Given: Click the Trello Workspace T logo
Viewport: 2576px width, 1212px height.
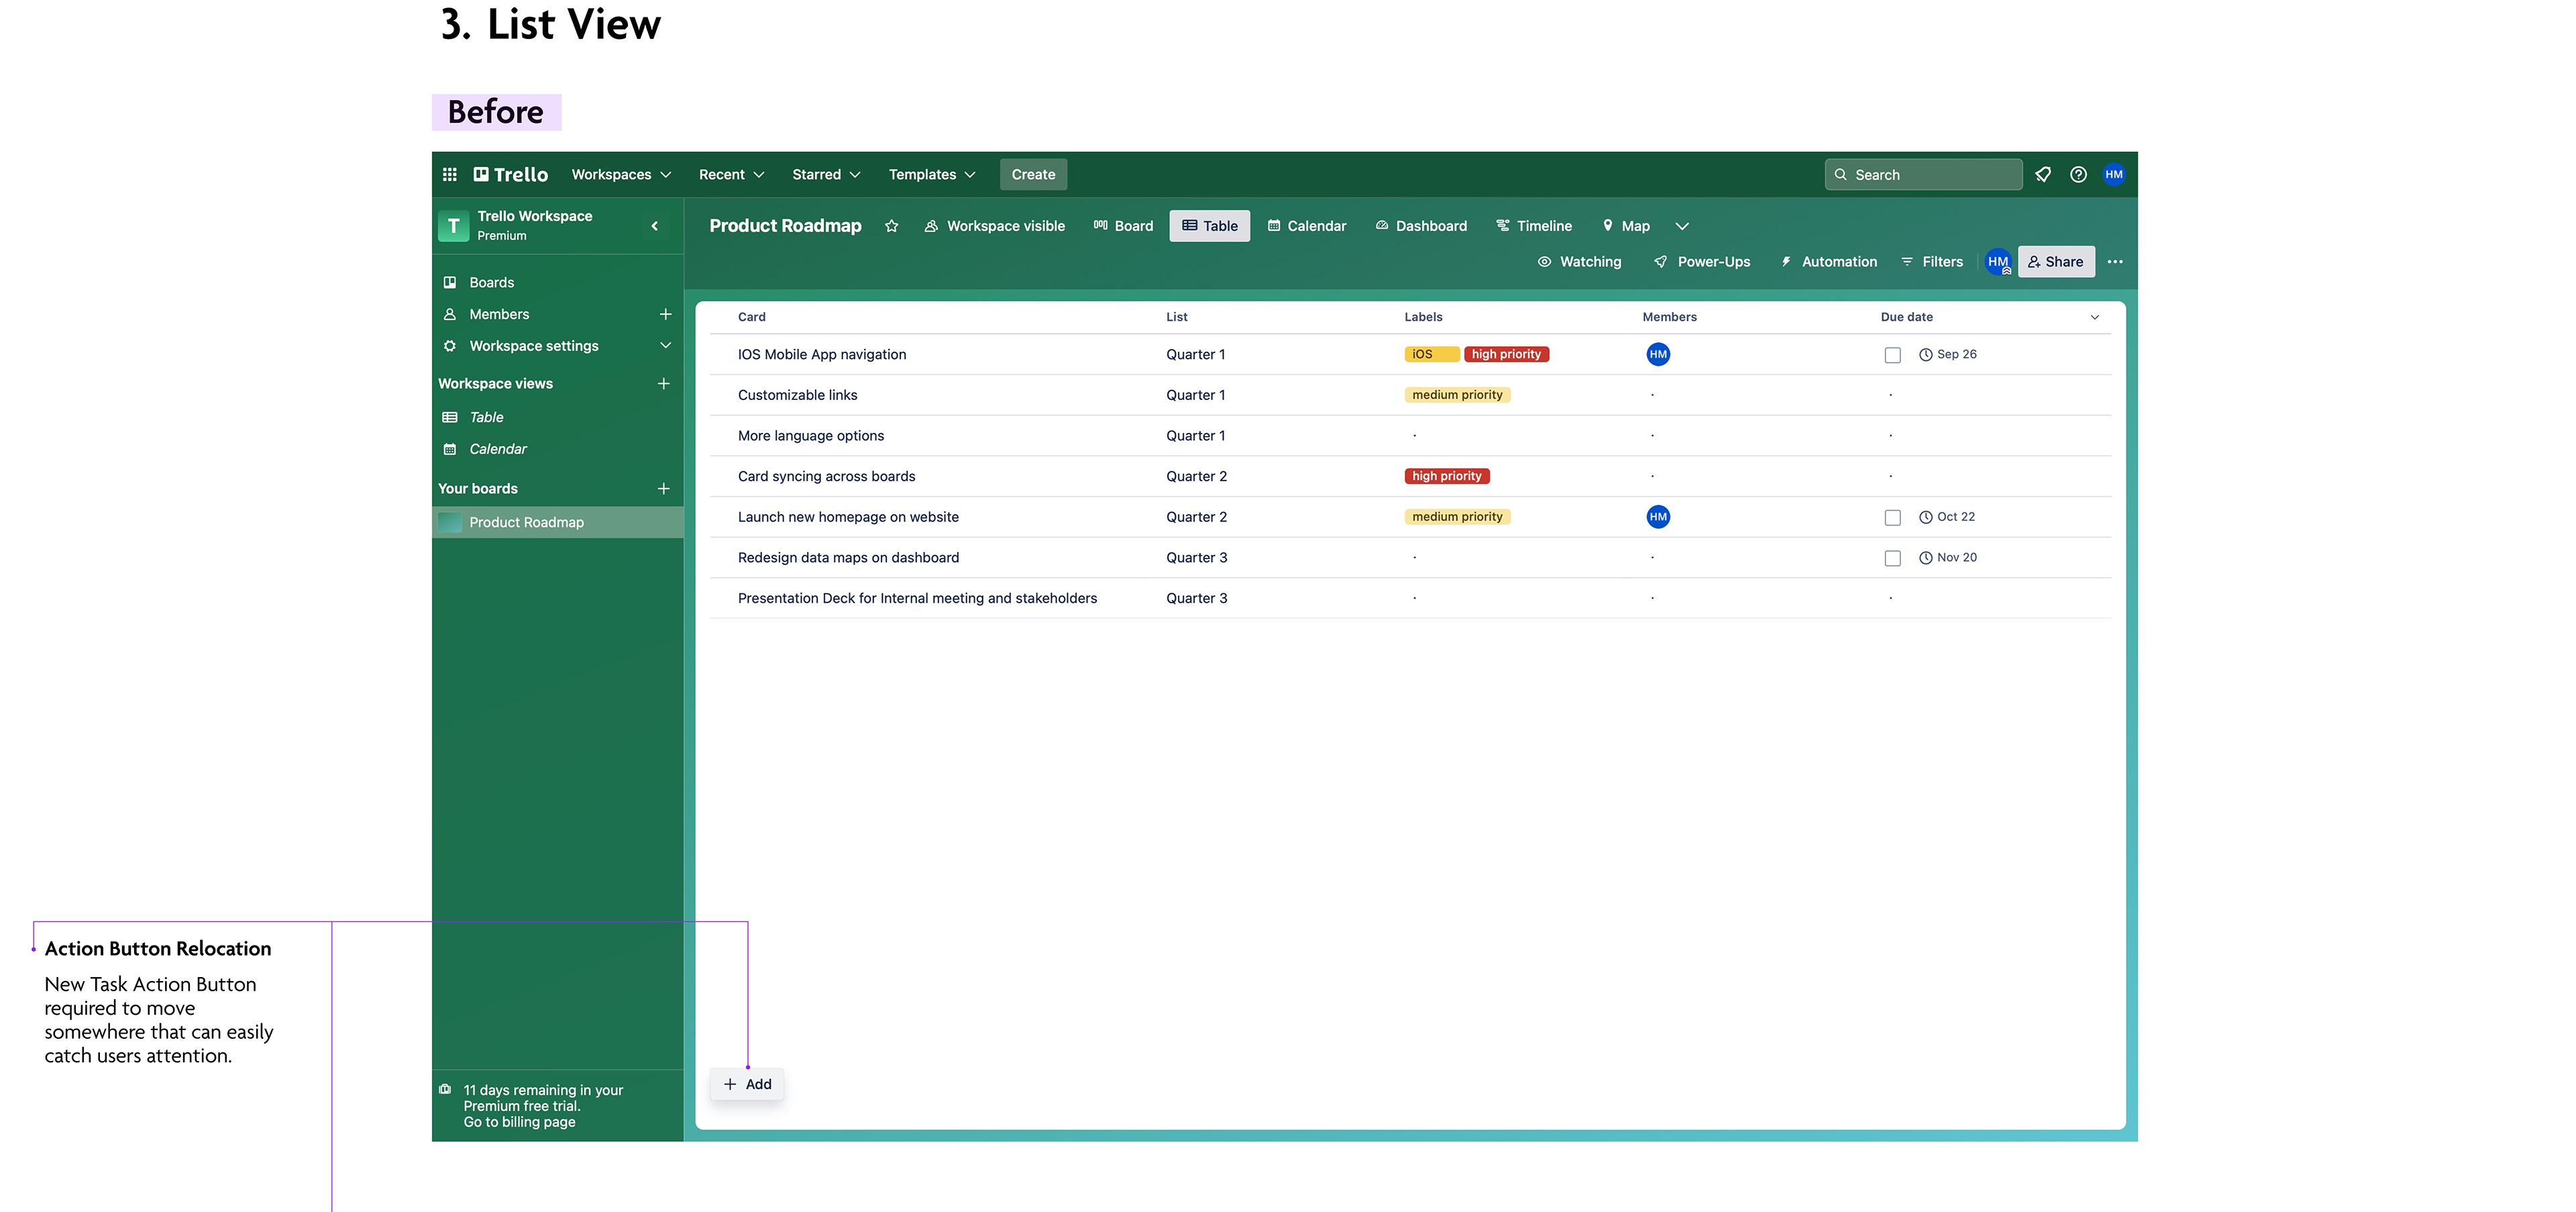Looking at the screenshot, I should tap(453, 226).
